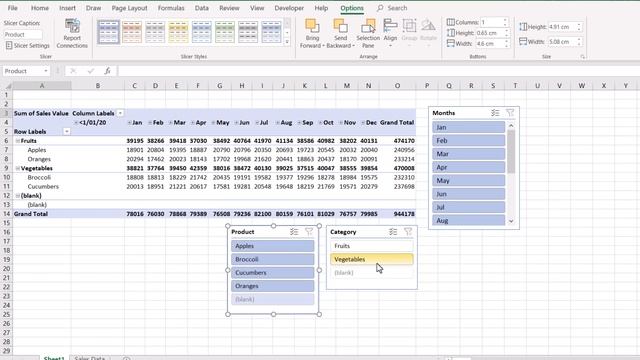Open the Name Box dropdown
This screenshot has width=640, height=360.
46,71
